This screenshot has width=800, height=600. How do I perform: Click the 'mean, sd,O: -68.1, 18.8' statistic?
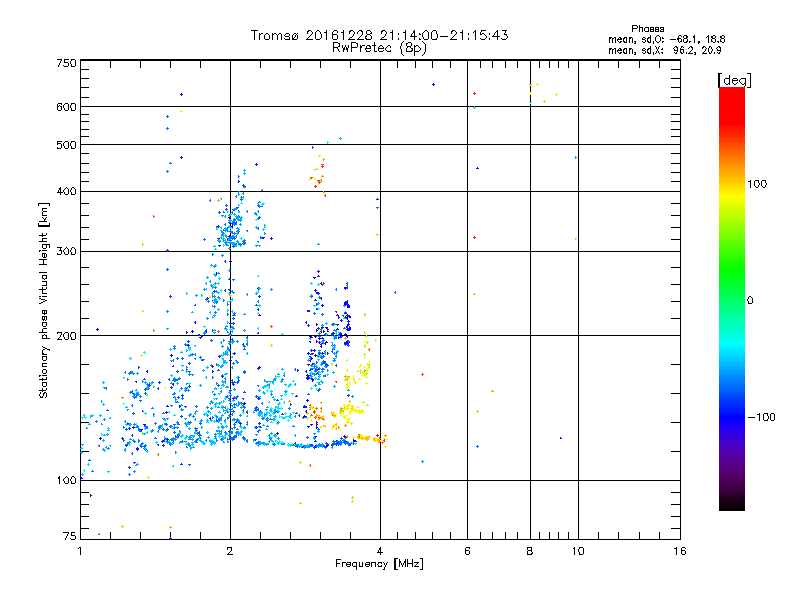tap(666, 39)
